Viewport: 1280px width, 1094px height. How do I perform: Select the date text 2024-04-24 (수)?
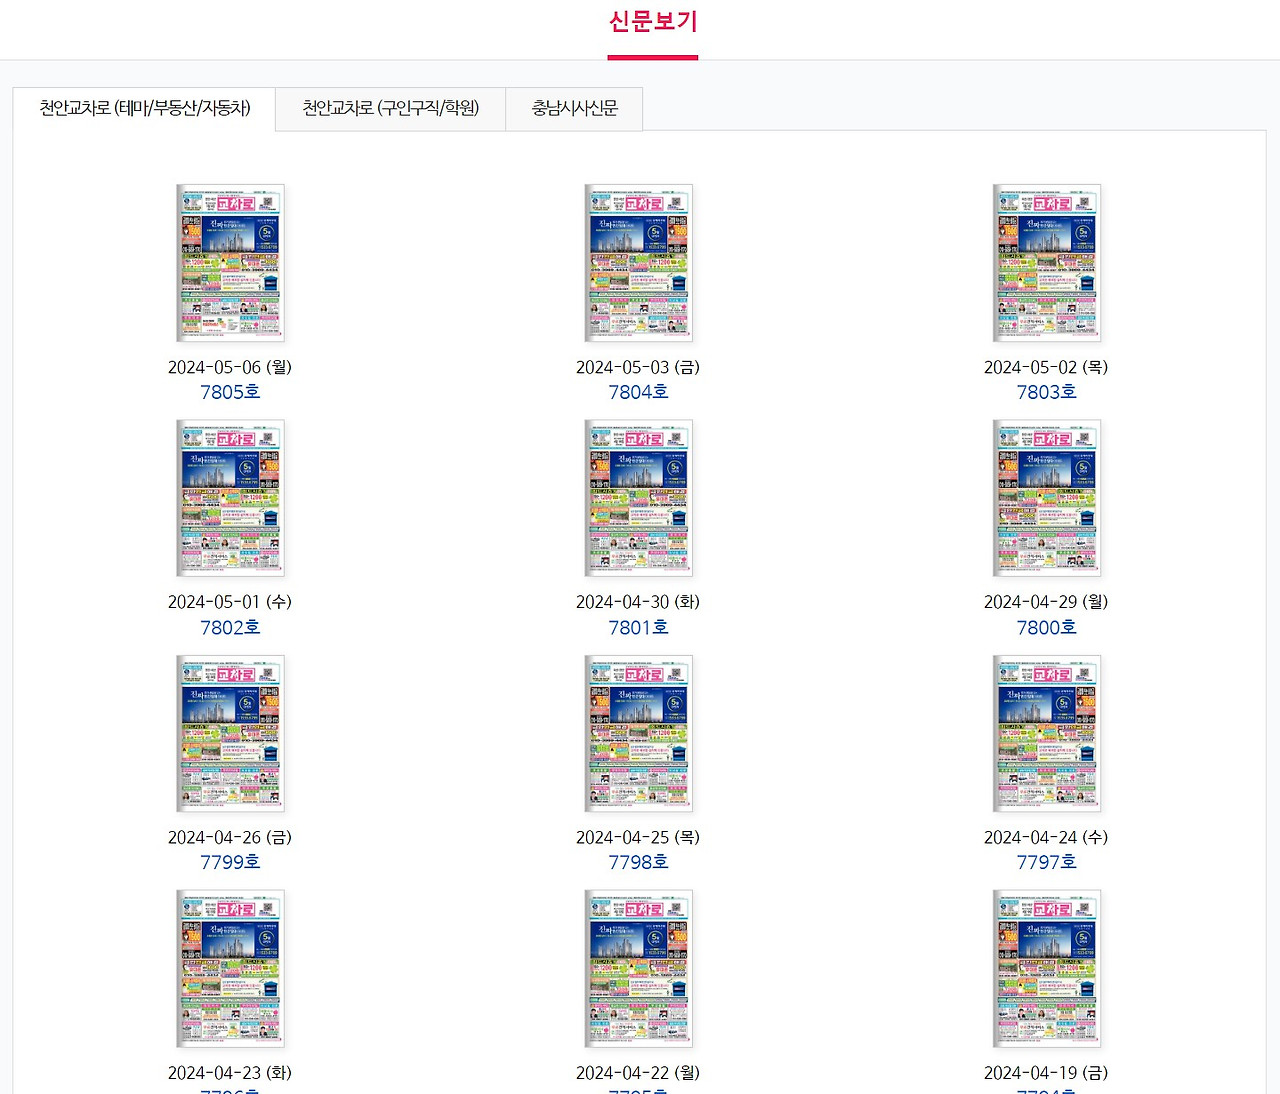(1046, 837)
